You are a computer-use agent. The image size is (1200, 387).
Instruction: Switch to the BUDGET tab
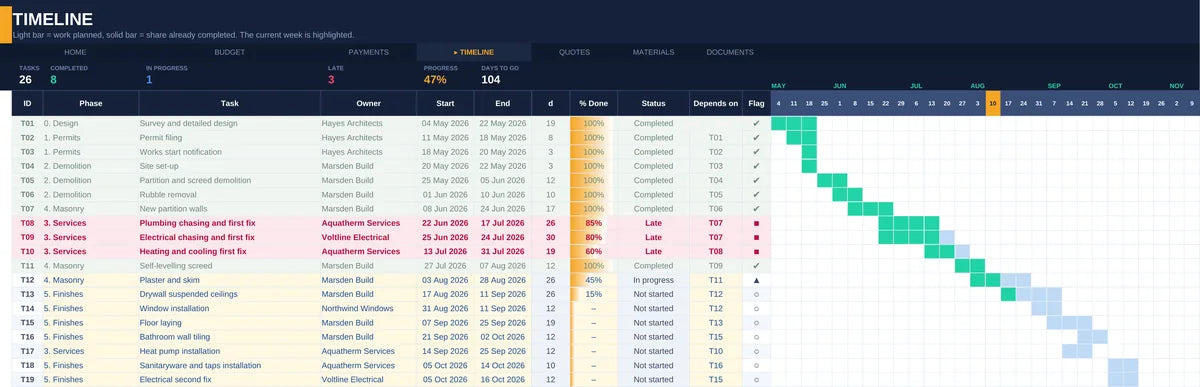pos(229,52)
